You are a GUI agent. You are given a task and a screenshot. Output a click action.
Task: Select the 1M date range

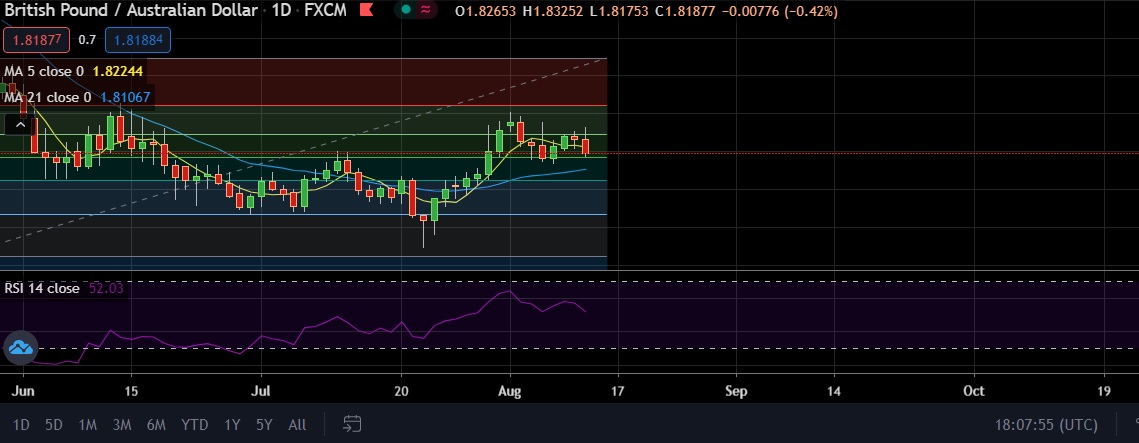(x=88, y=425)
